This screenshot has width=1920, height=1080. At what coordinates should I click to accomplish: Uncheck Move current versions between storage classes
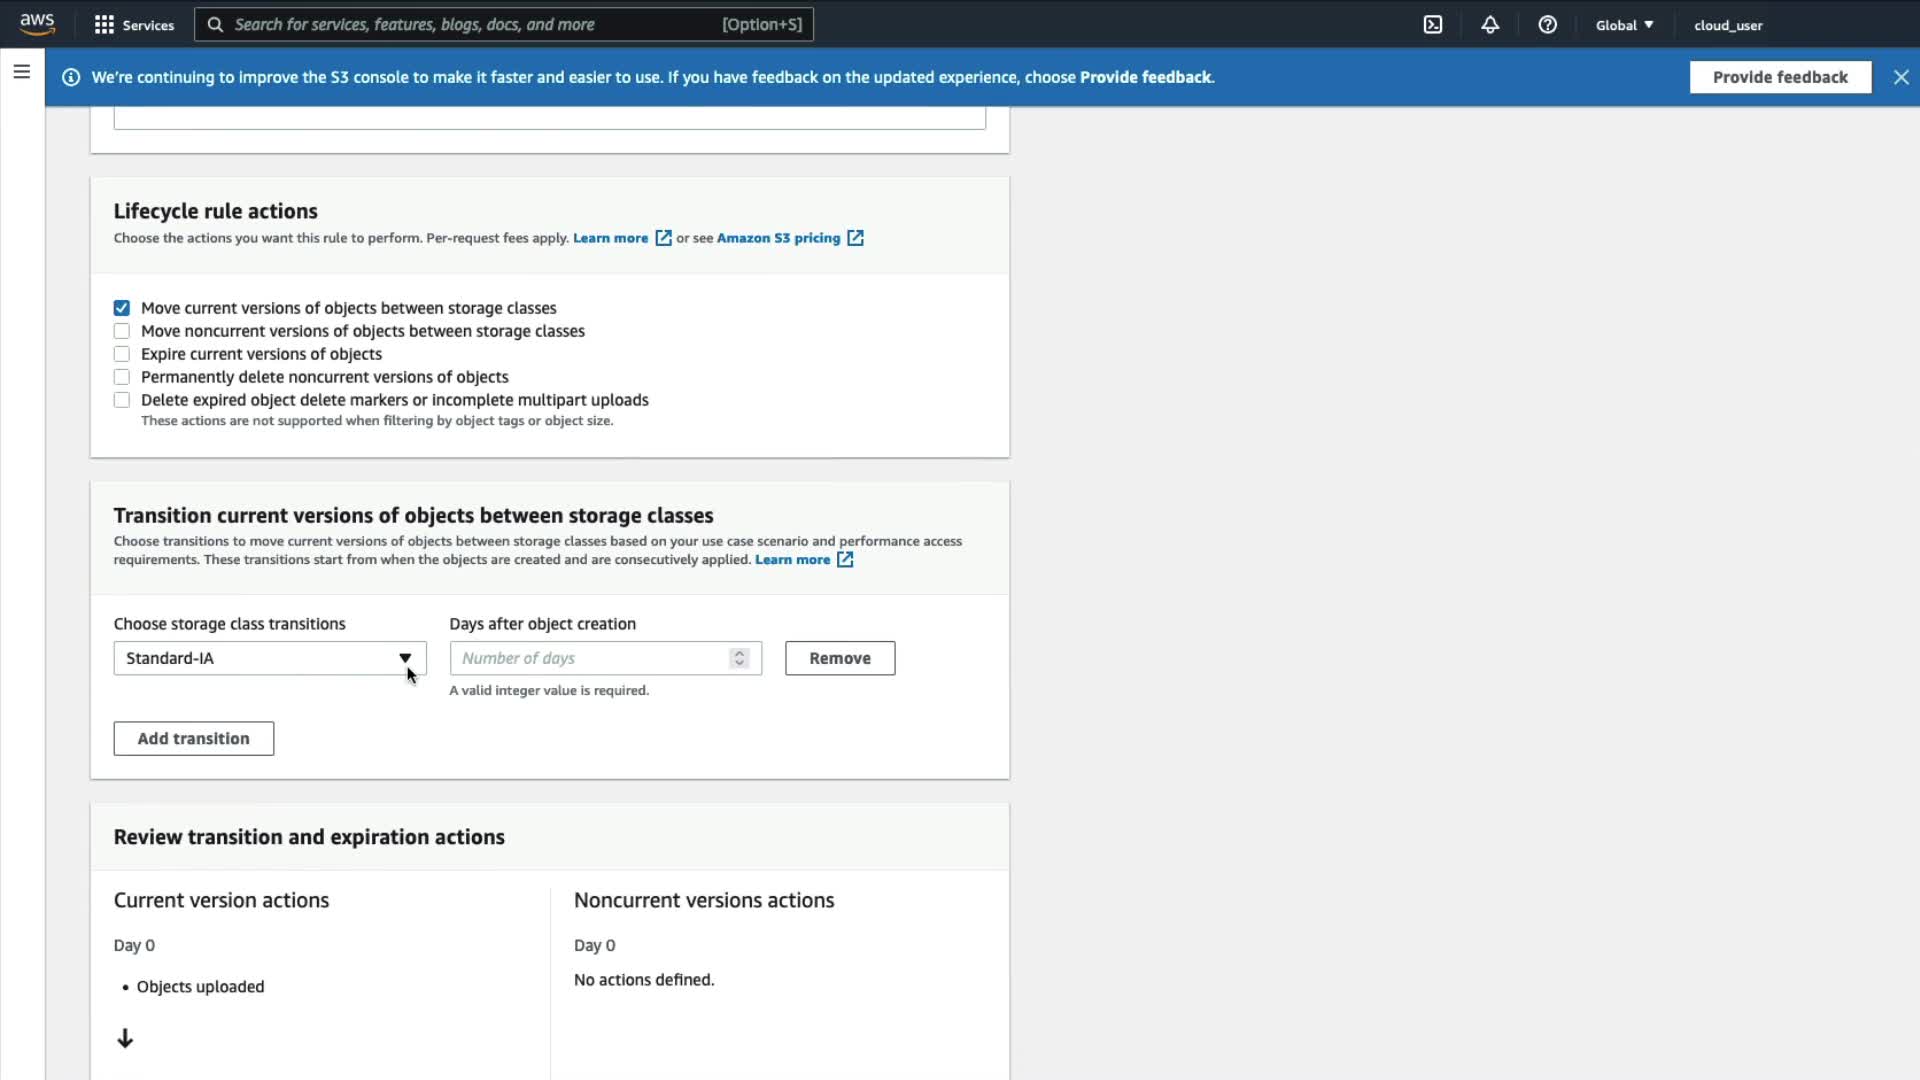coord(122,308)
